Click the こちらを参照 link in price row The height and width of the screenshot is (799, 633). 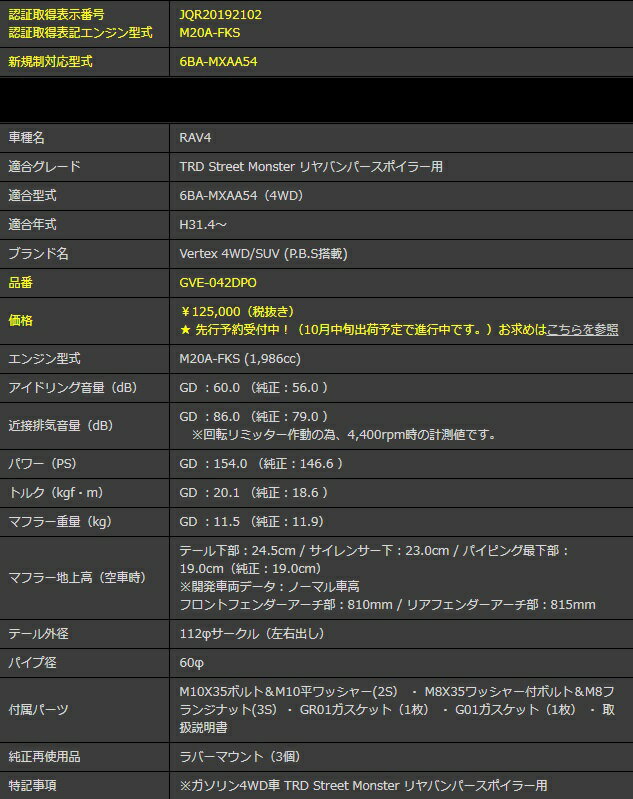pyautogui.click(x=582, y=329)
